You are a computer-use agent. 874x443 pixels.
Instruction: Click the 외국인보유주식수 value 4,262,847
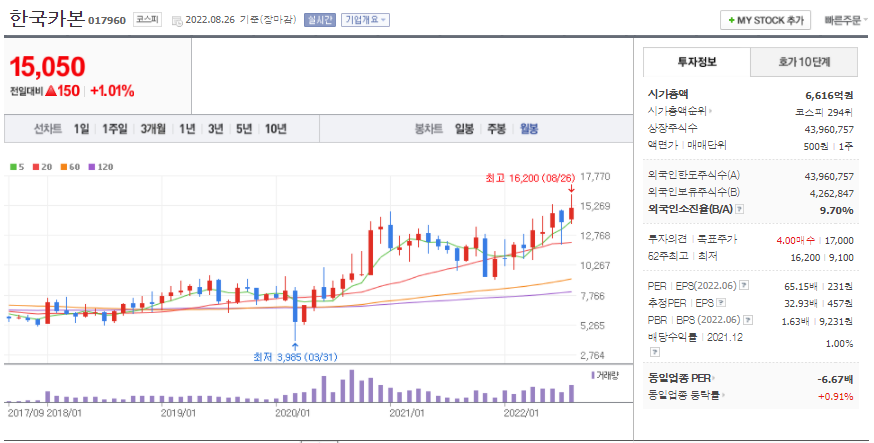[832, 193]
